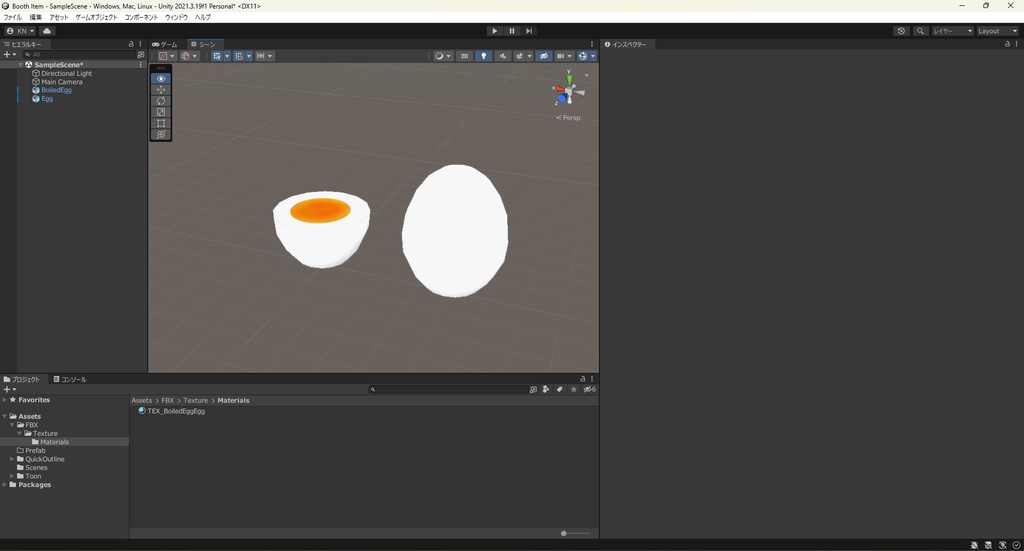
Task: Open Inspector panel three-dot menu
Action: coord(1016,44)
